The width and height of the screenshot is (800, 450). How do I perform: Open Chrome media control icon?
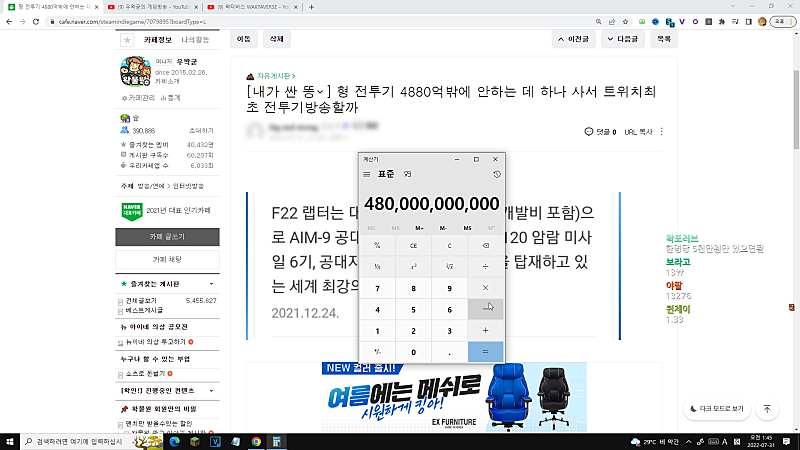(735, 22)
